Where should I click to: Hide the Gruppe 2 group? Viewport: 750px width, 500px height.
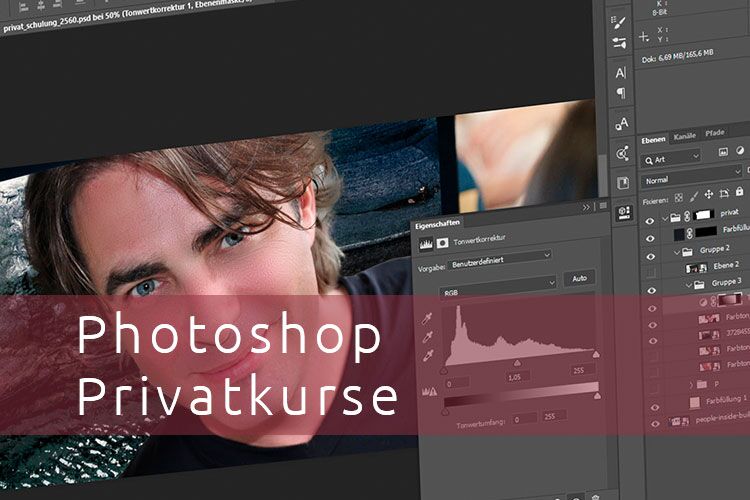[x=650, y=256]
